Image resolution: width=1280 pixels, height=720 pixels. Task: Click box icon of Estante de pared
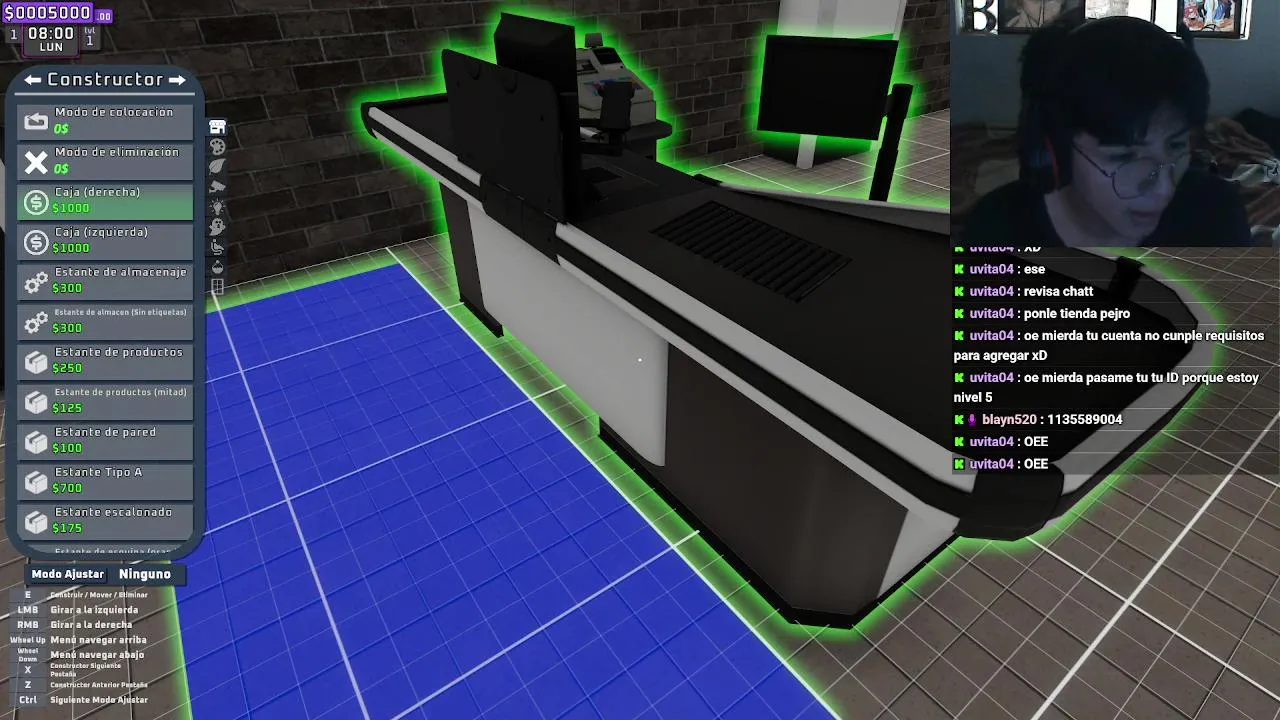[36, 442]
